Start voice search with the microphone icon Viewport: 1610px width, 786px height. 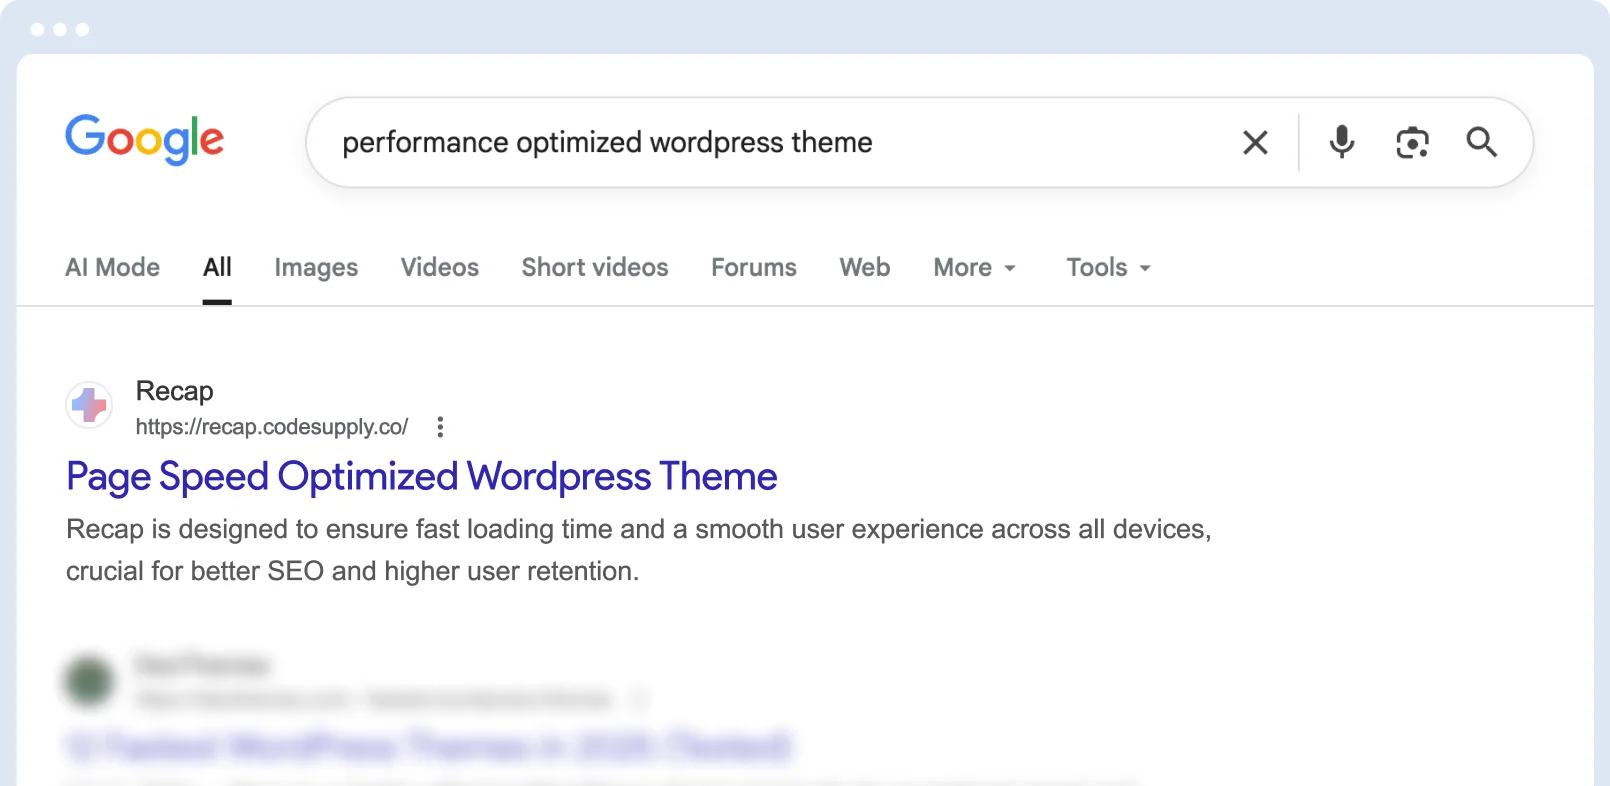[1341, 143]
